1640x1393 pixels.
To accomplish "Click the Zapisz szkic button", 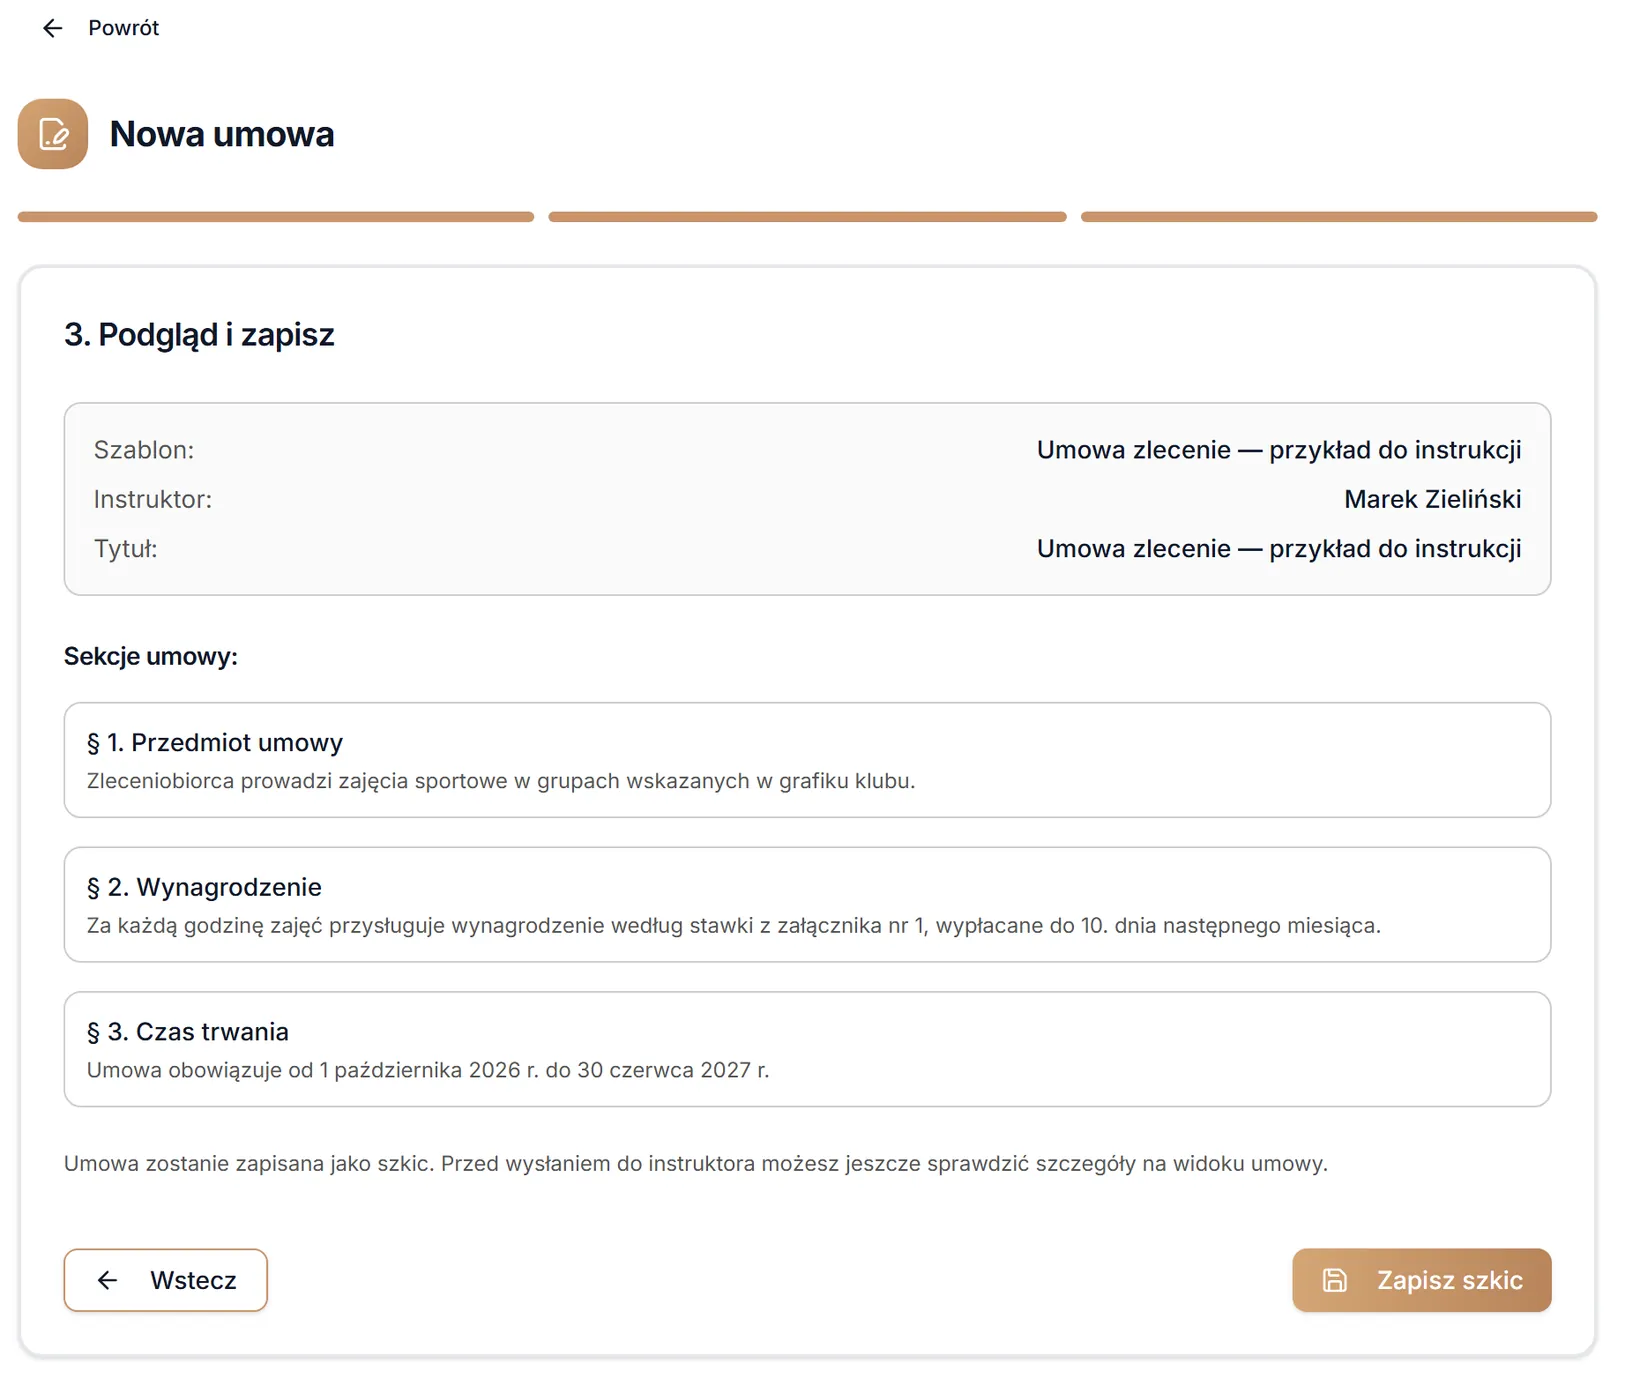I will pyautogui.click(x=1421, y=1280).
